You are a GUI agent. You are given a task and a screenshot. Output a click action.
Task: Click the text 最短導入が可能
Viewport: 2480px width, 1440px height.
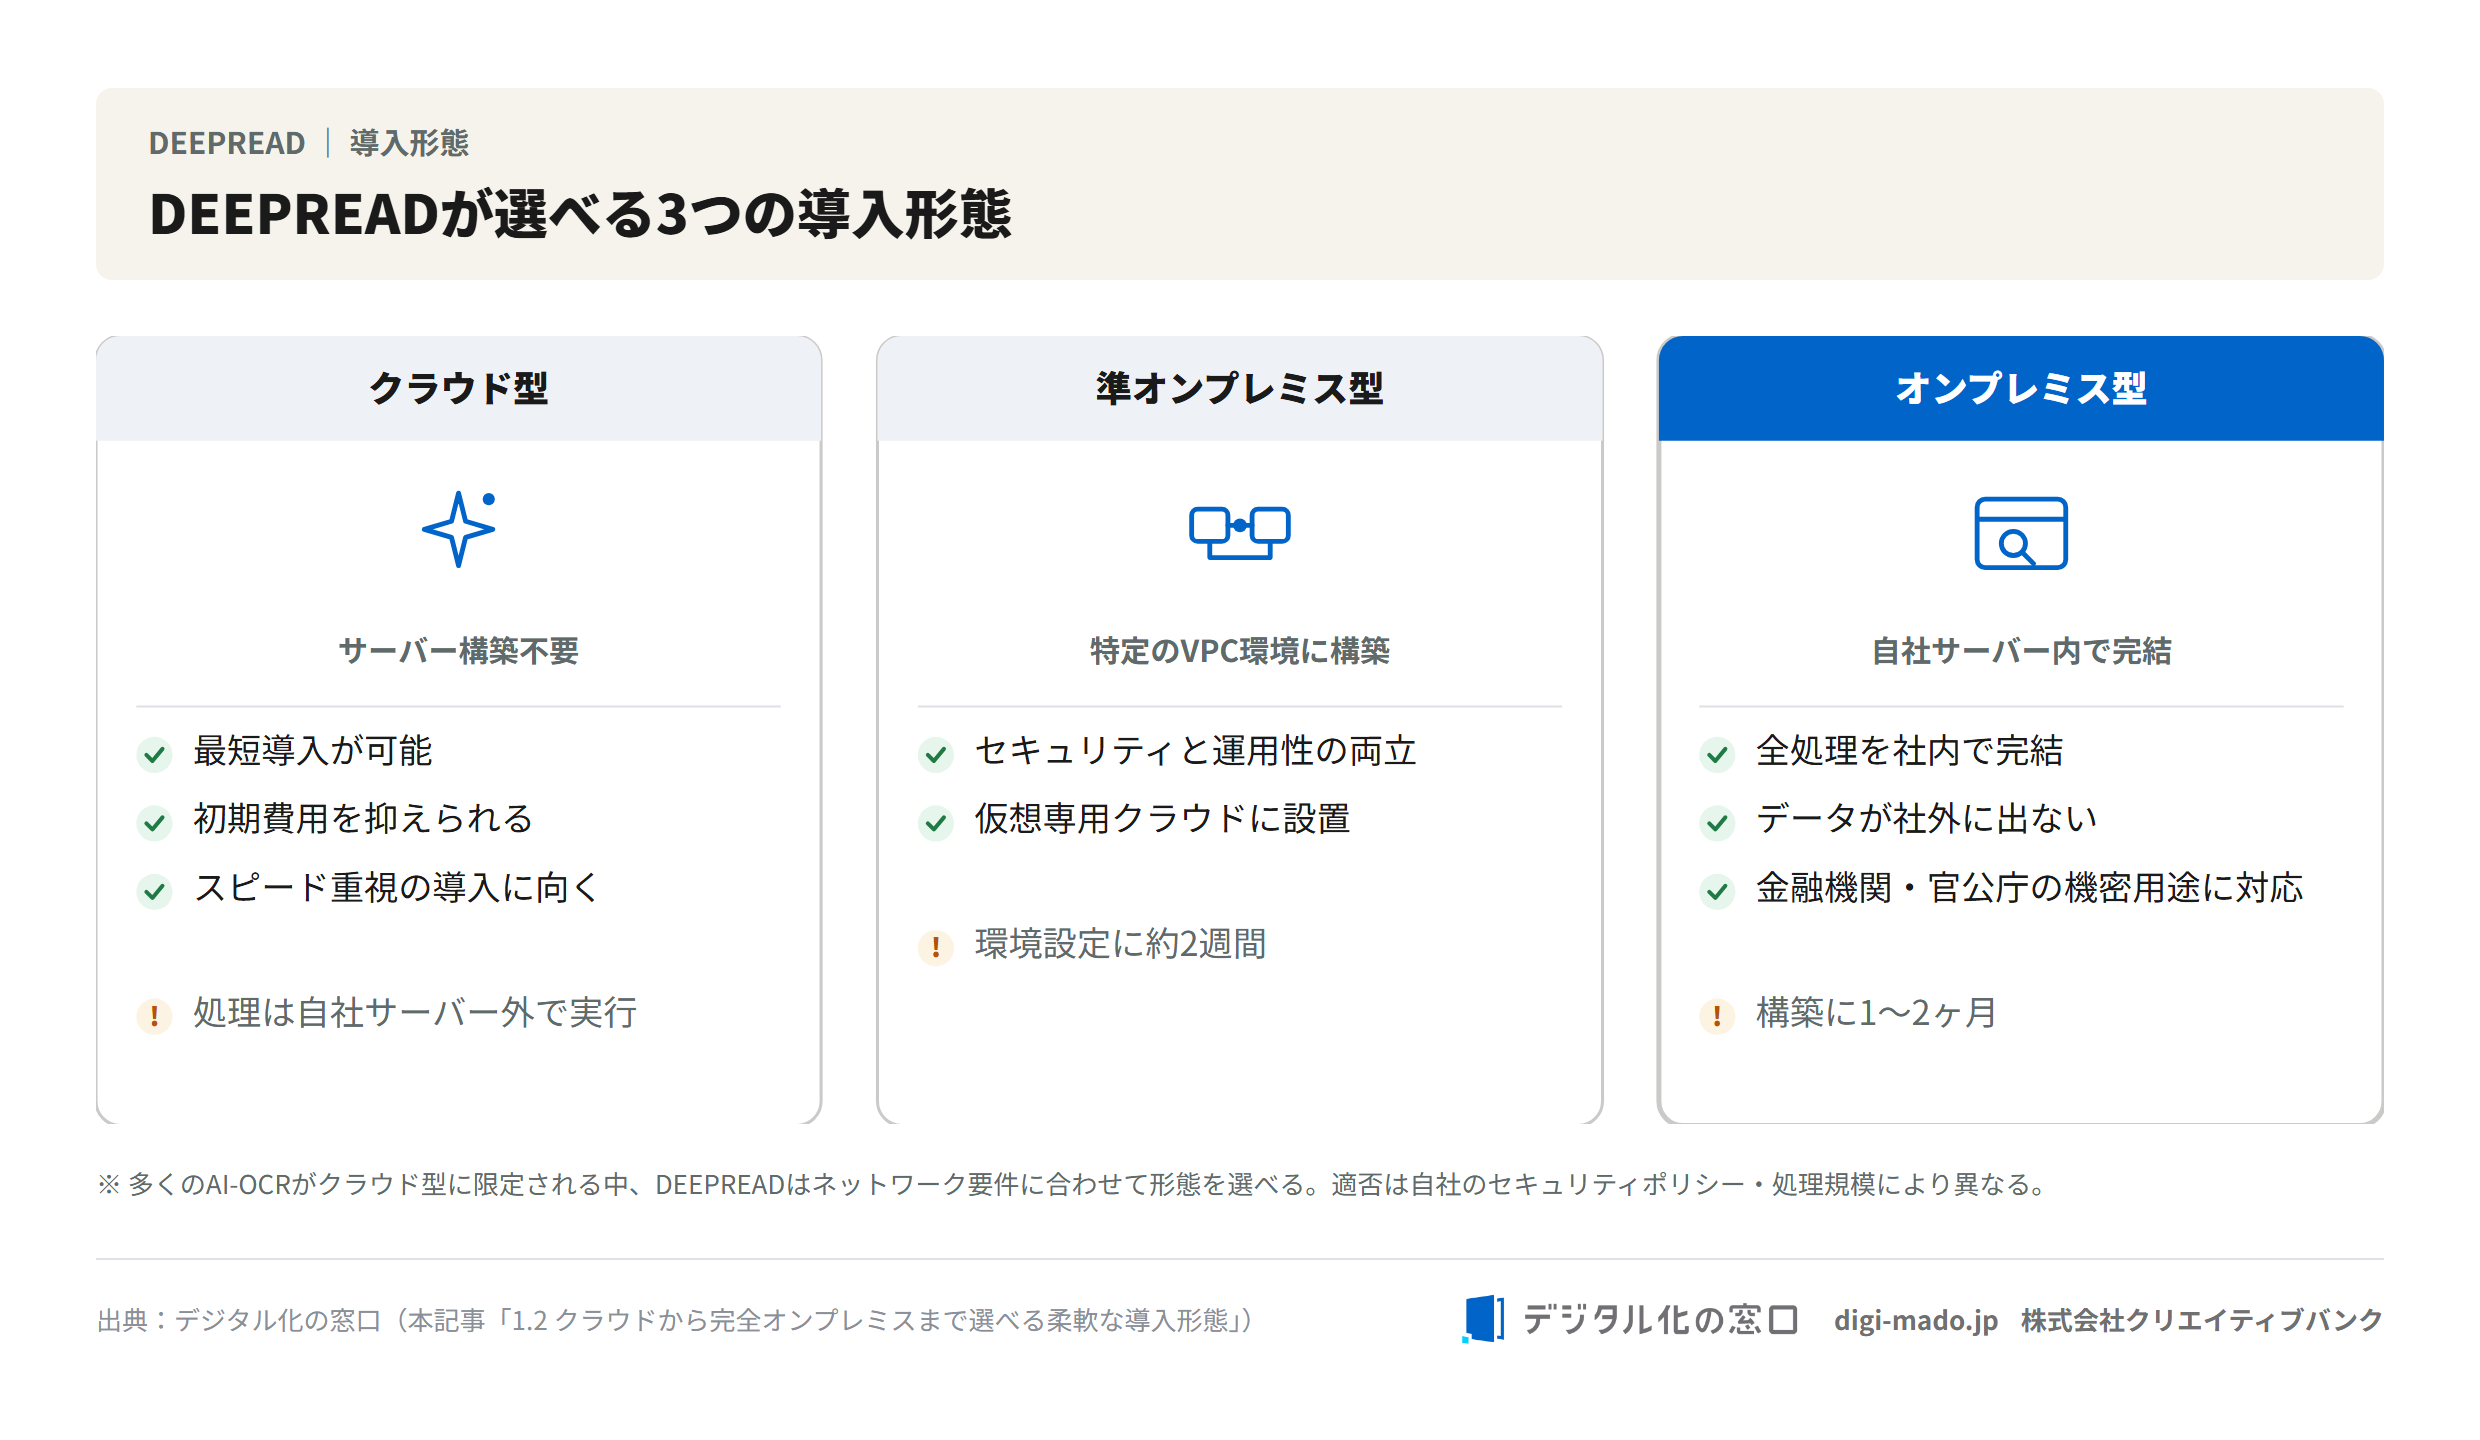(x=313, y=751)
